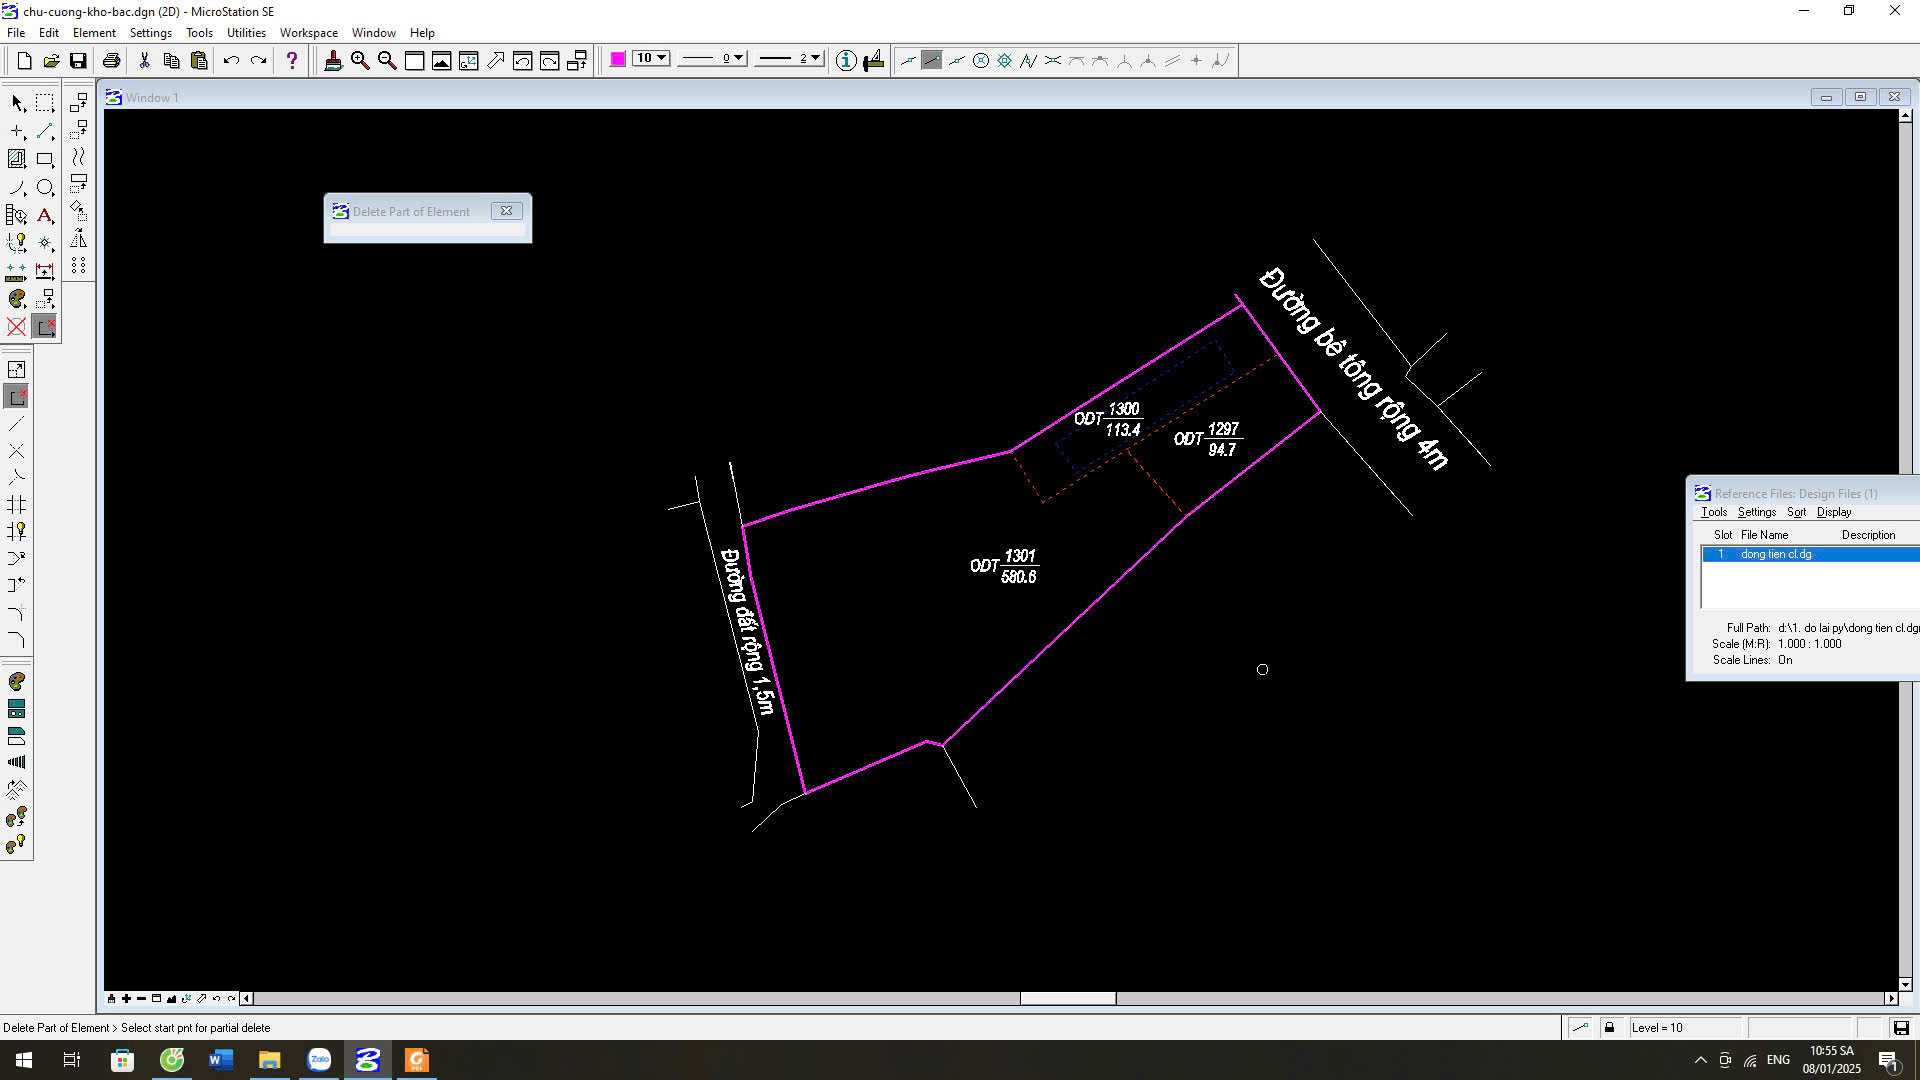Open the Utilities menu
The height and width of the screenshot is (1080, 1920).
click(246, 33)
